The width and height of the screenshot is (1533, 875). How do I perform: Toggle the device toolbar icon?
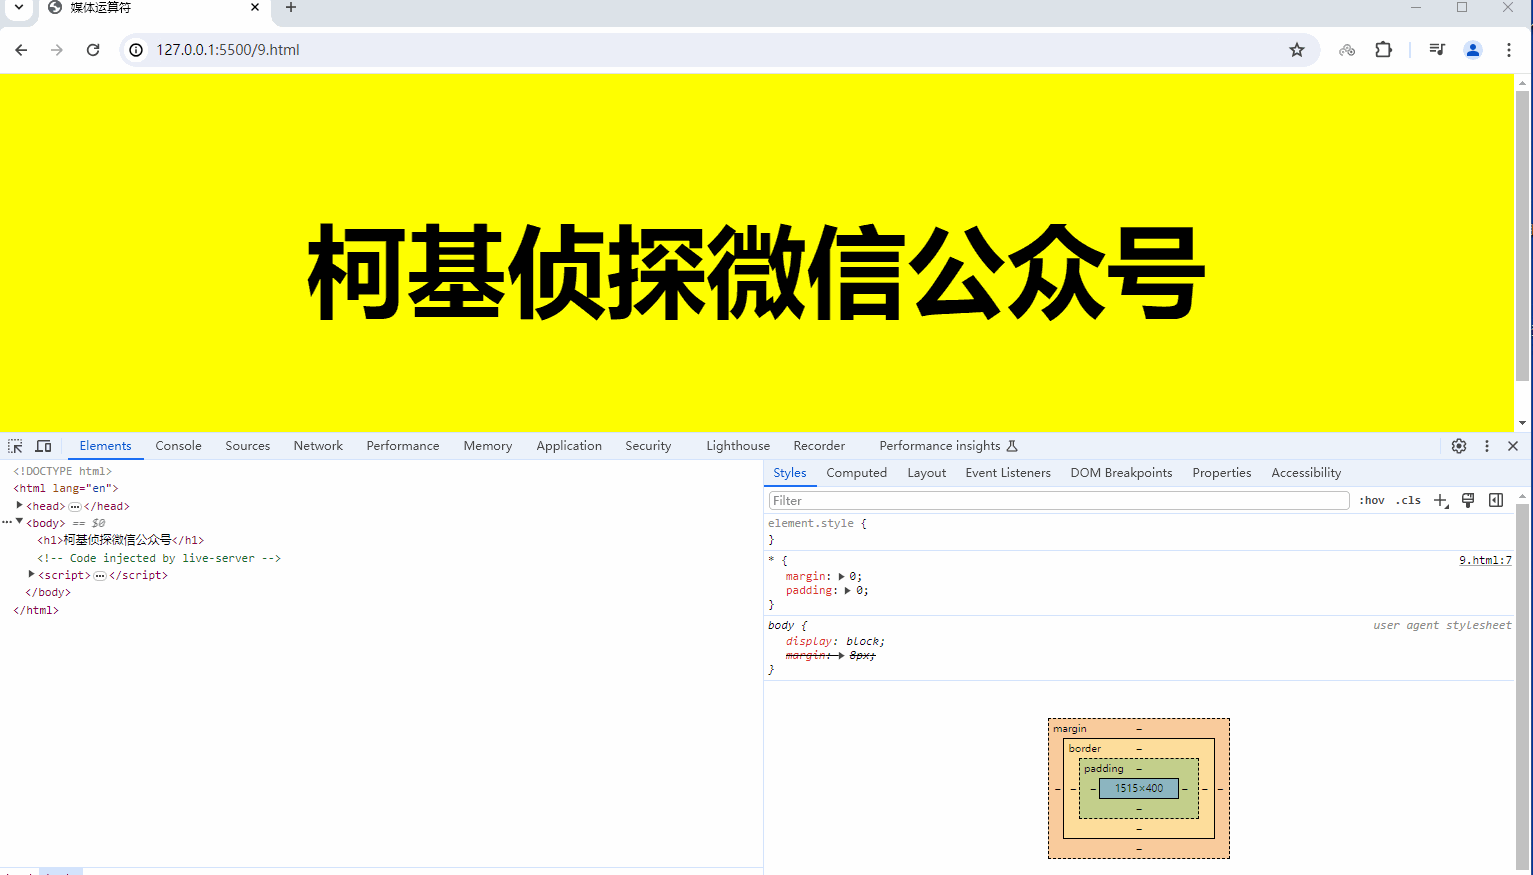43,446
